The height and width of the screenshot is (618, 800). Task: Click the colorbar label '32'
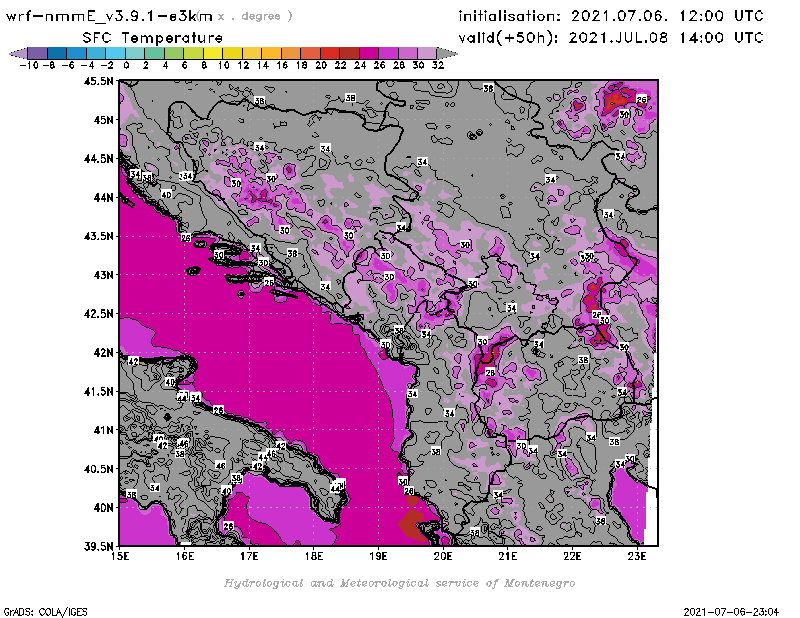(x=438, y=65)
